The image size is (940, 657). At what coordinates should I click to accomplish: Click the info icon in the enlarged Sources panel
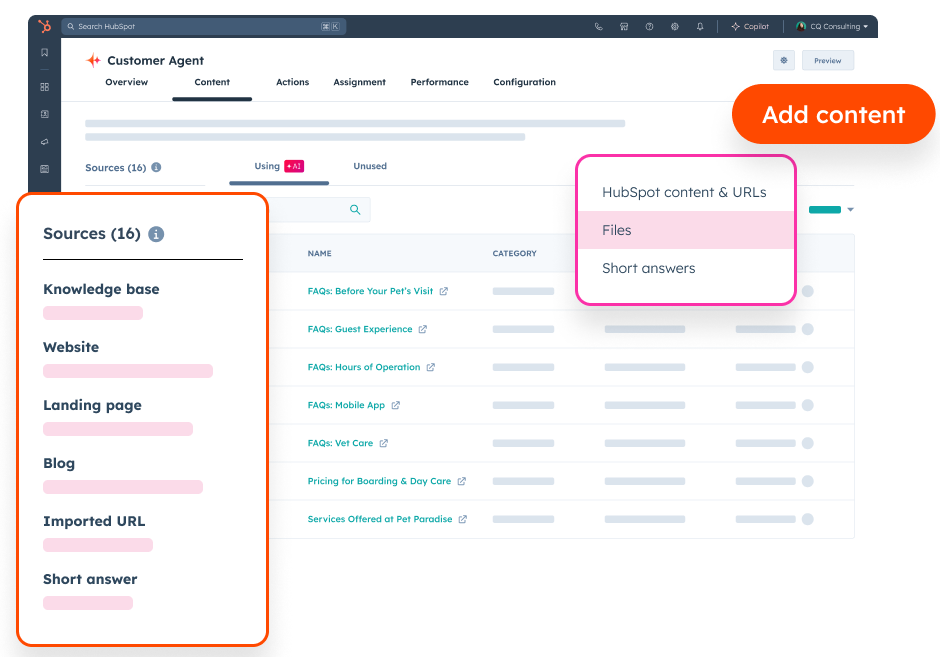(156, 234)
